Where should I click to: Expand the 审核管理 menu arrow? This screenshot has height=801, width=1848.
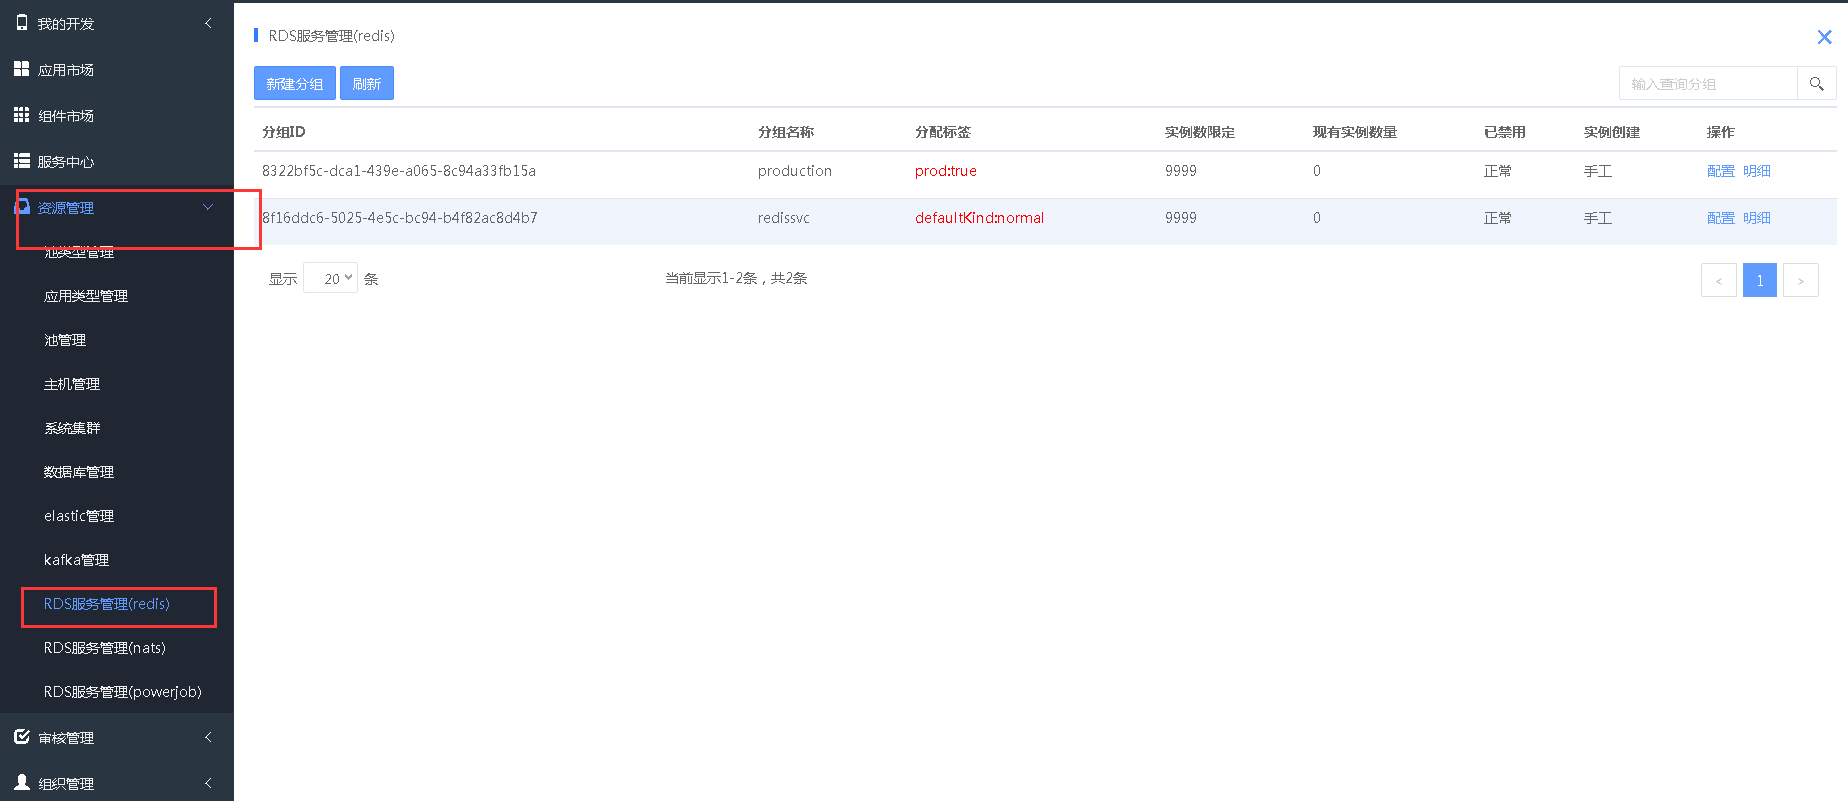coord(208,737)
